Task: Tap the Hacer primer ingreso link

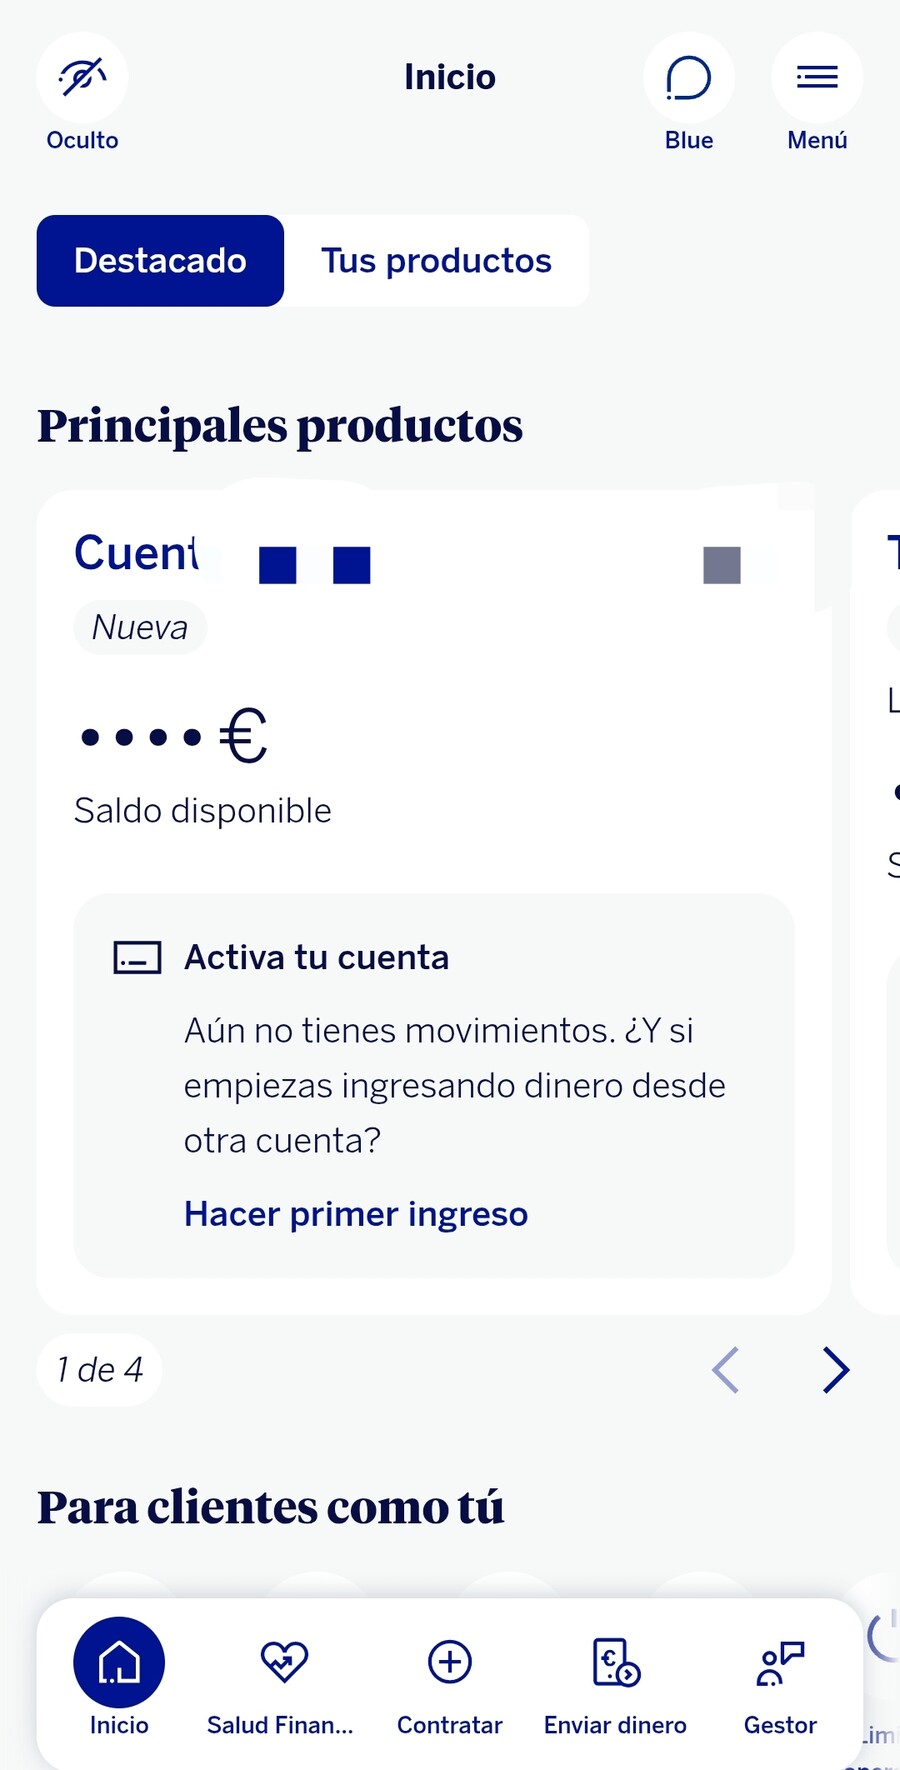Action: (356, 1214)
